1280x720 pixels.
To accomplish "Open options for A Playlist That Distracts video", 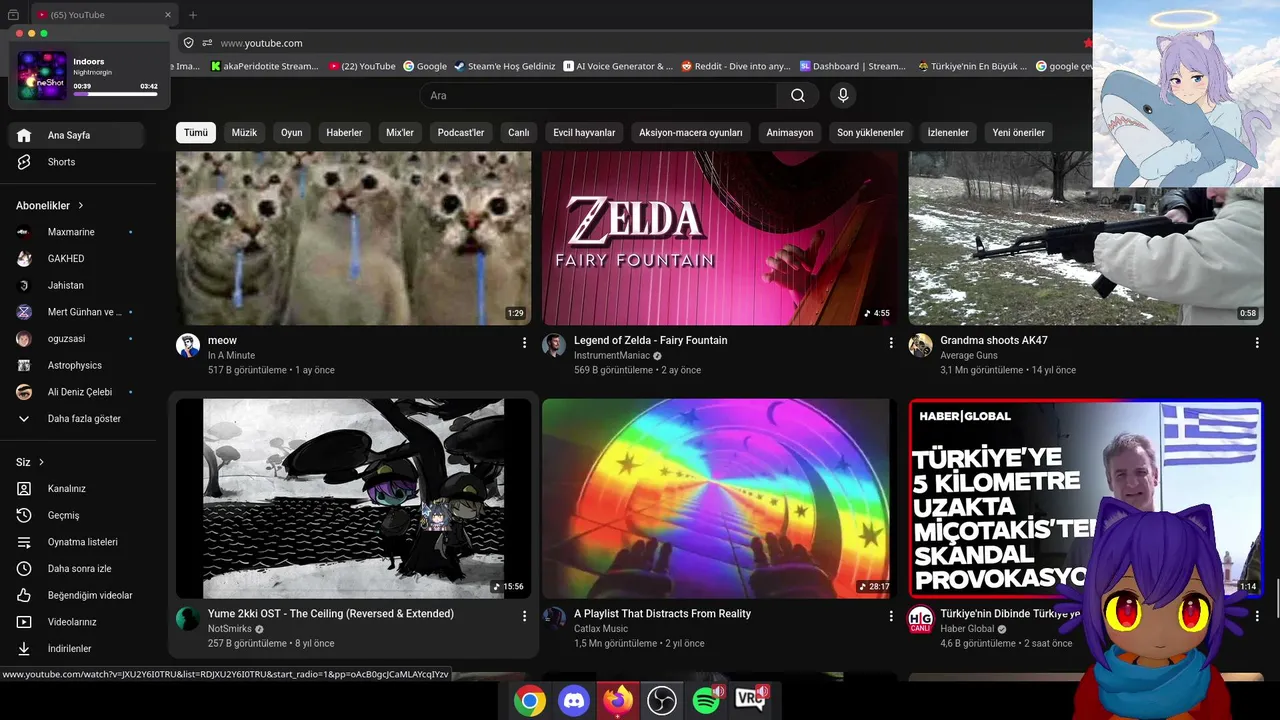I will pyautogui.click(x=891, y=616).
